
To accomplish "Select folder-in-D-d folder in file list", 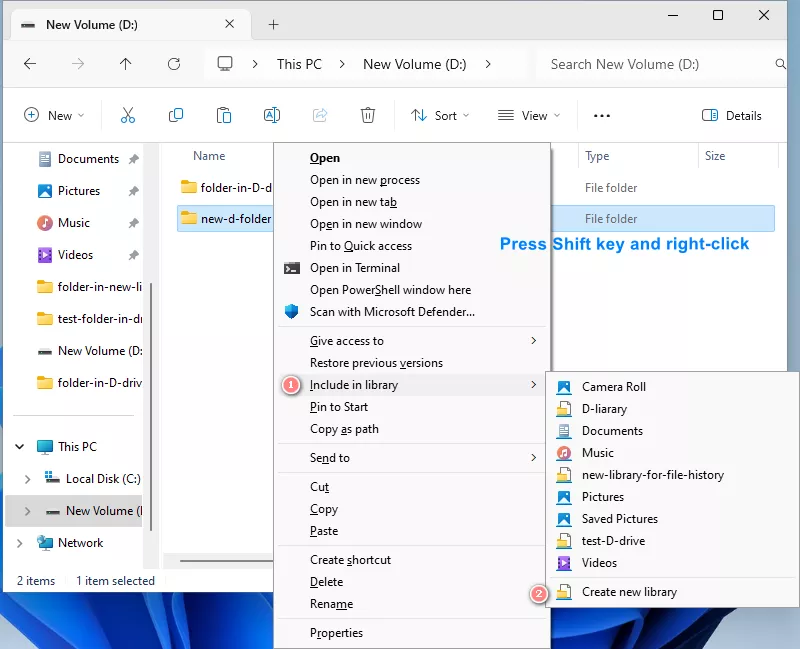I will pos(226,187).
